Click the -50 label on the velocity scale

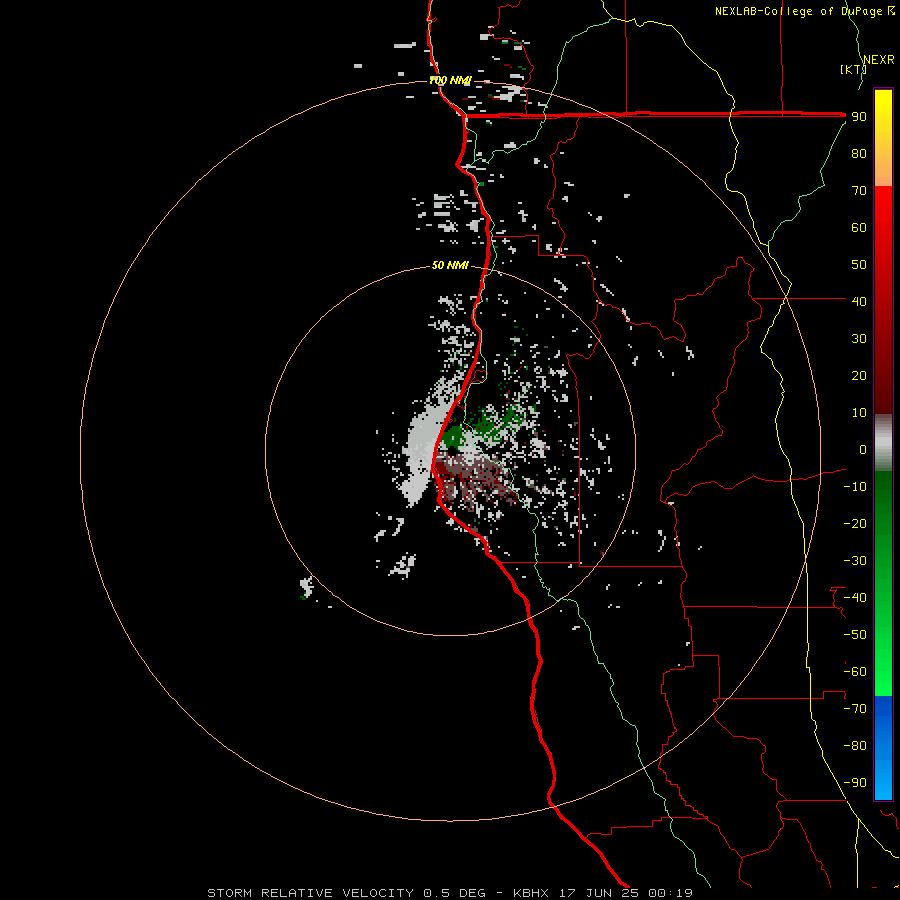point(855,635)
